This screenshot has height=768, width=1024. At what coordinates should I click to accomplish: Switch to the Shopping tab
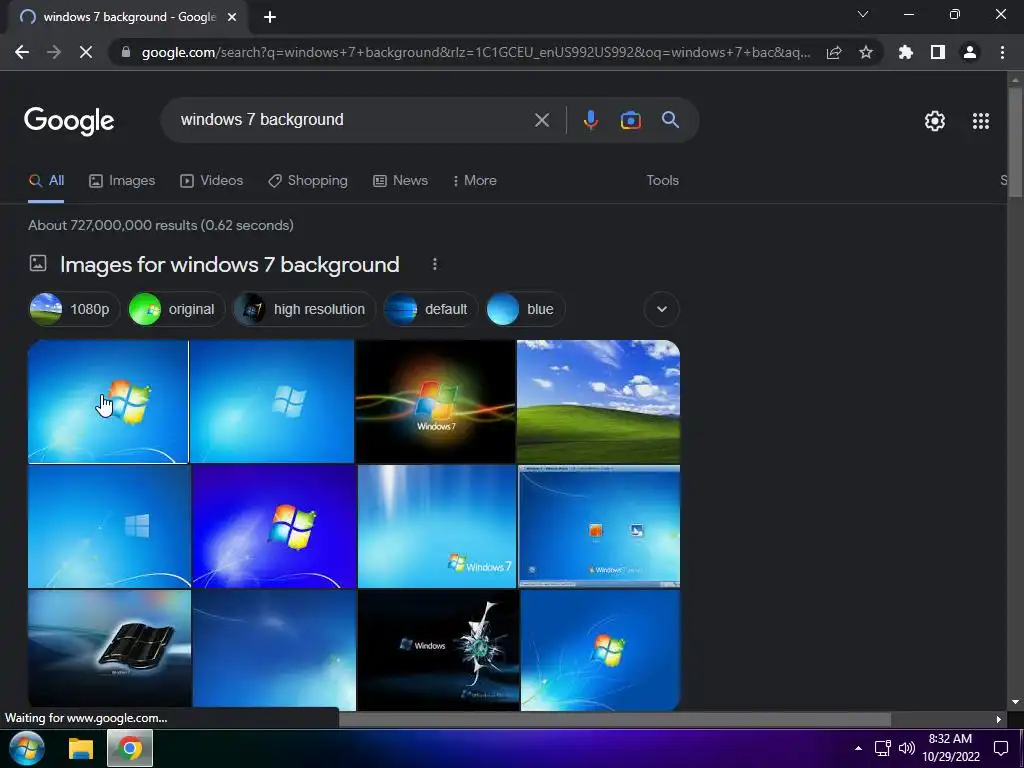pos(308,181)
